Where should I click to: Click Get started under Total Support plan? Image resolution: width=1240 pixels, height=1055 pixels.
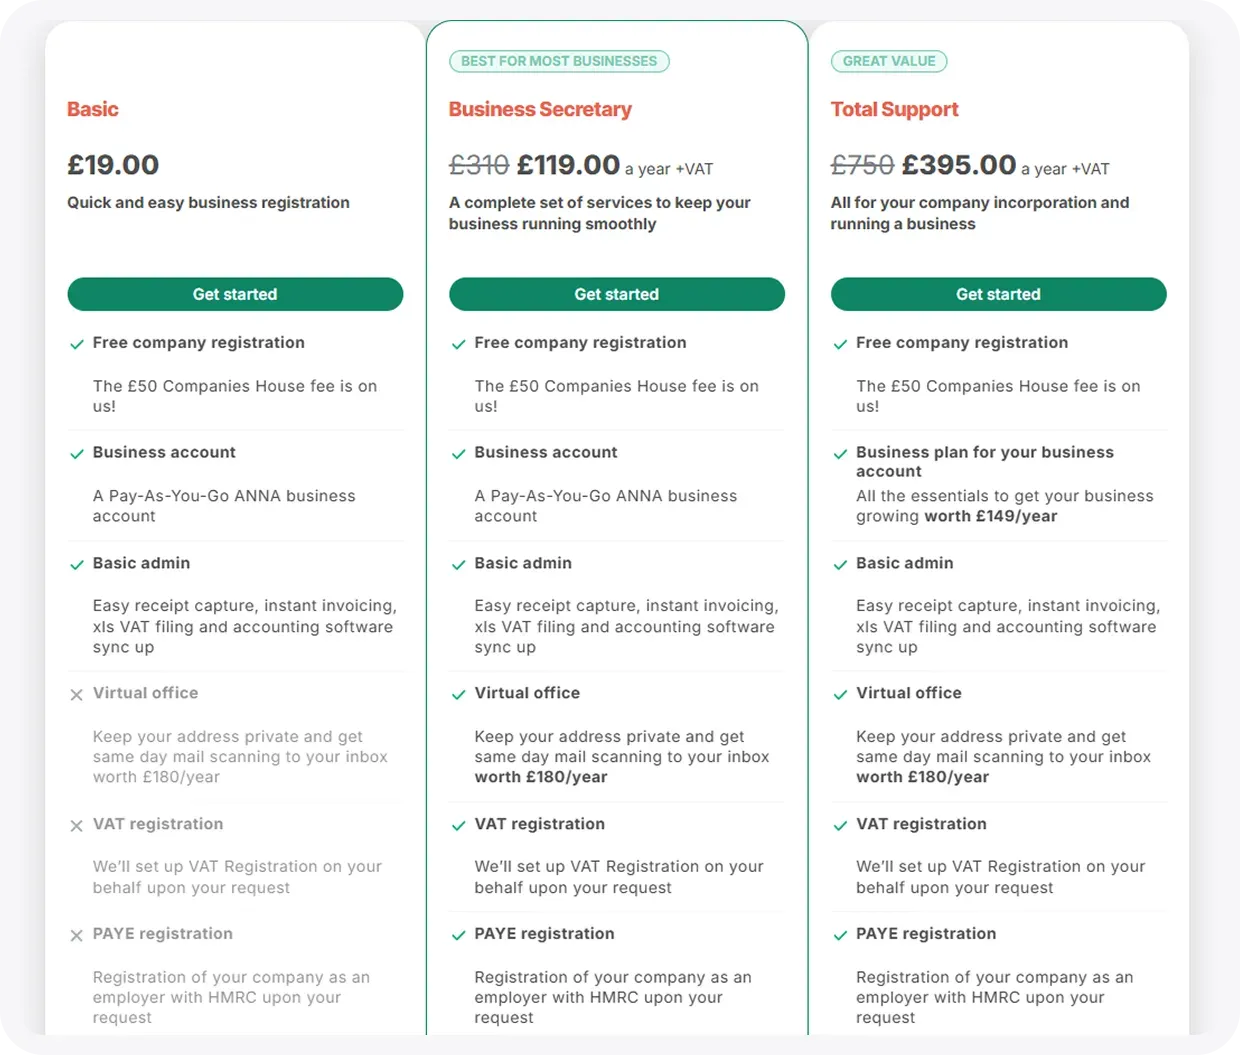[x=998, y=294]
